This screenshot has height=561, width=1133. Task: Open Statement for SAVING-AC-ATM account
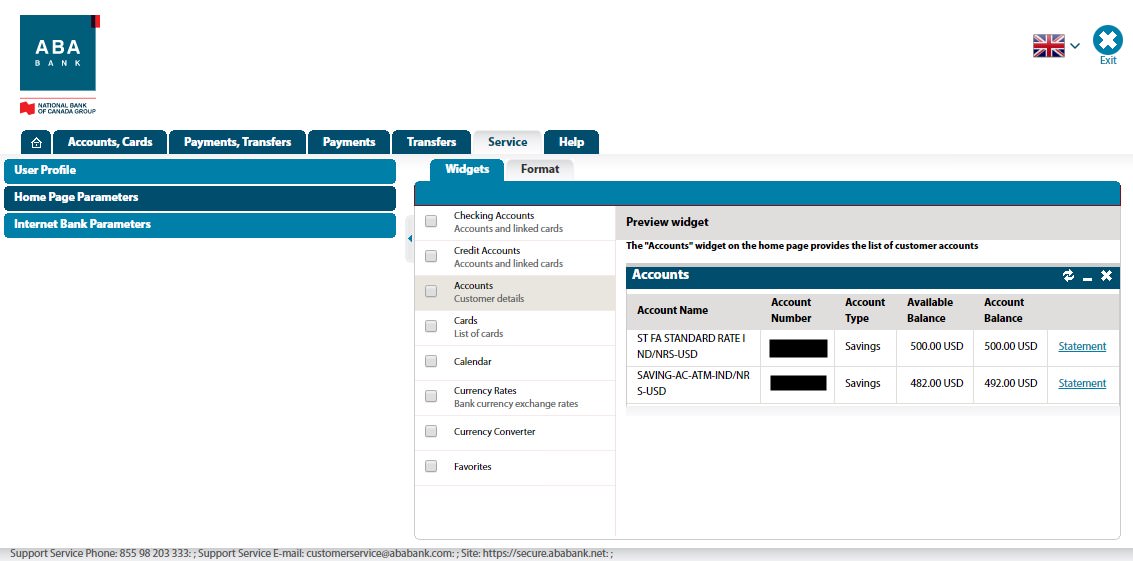1082,384
